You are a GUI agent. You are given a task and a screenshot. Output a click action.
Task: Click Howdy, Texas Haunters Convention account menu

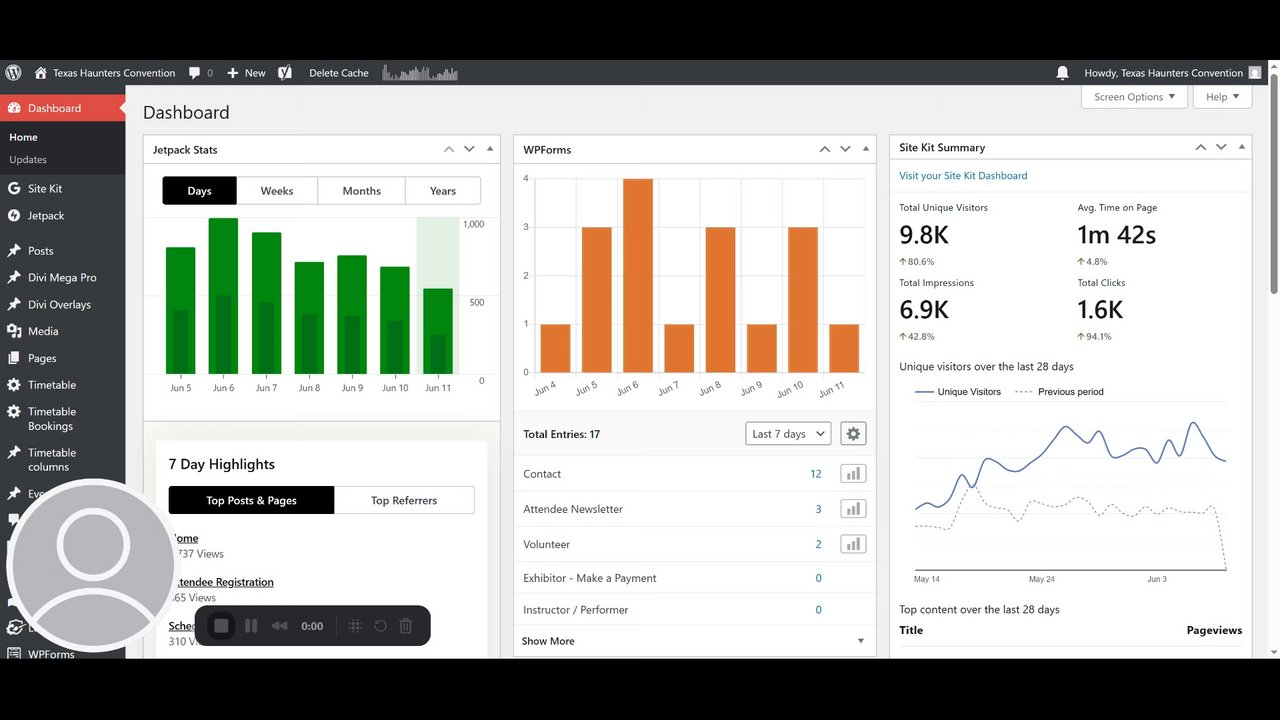(x=1164, y=73)
